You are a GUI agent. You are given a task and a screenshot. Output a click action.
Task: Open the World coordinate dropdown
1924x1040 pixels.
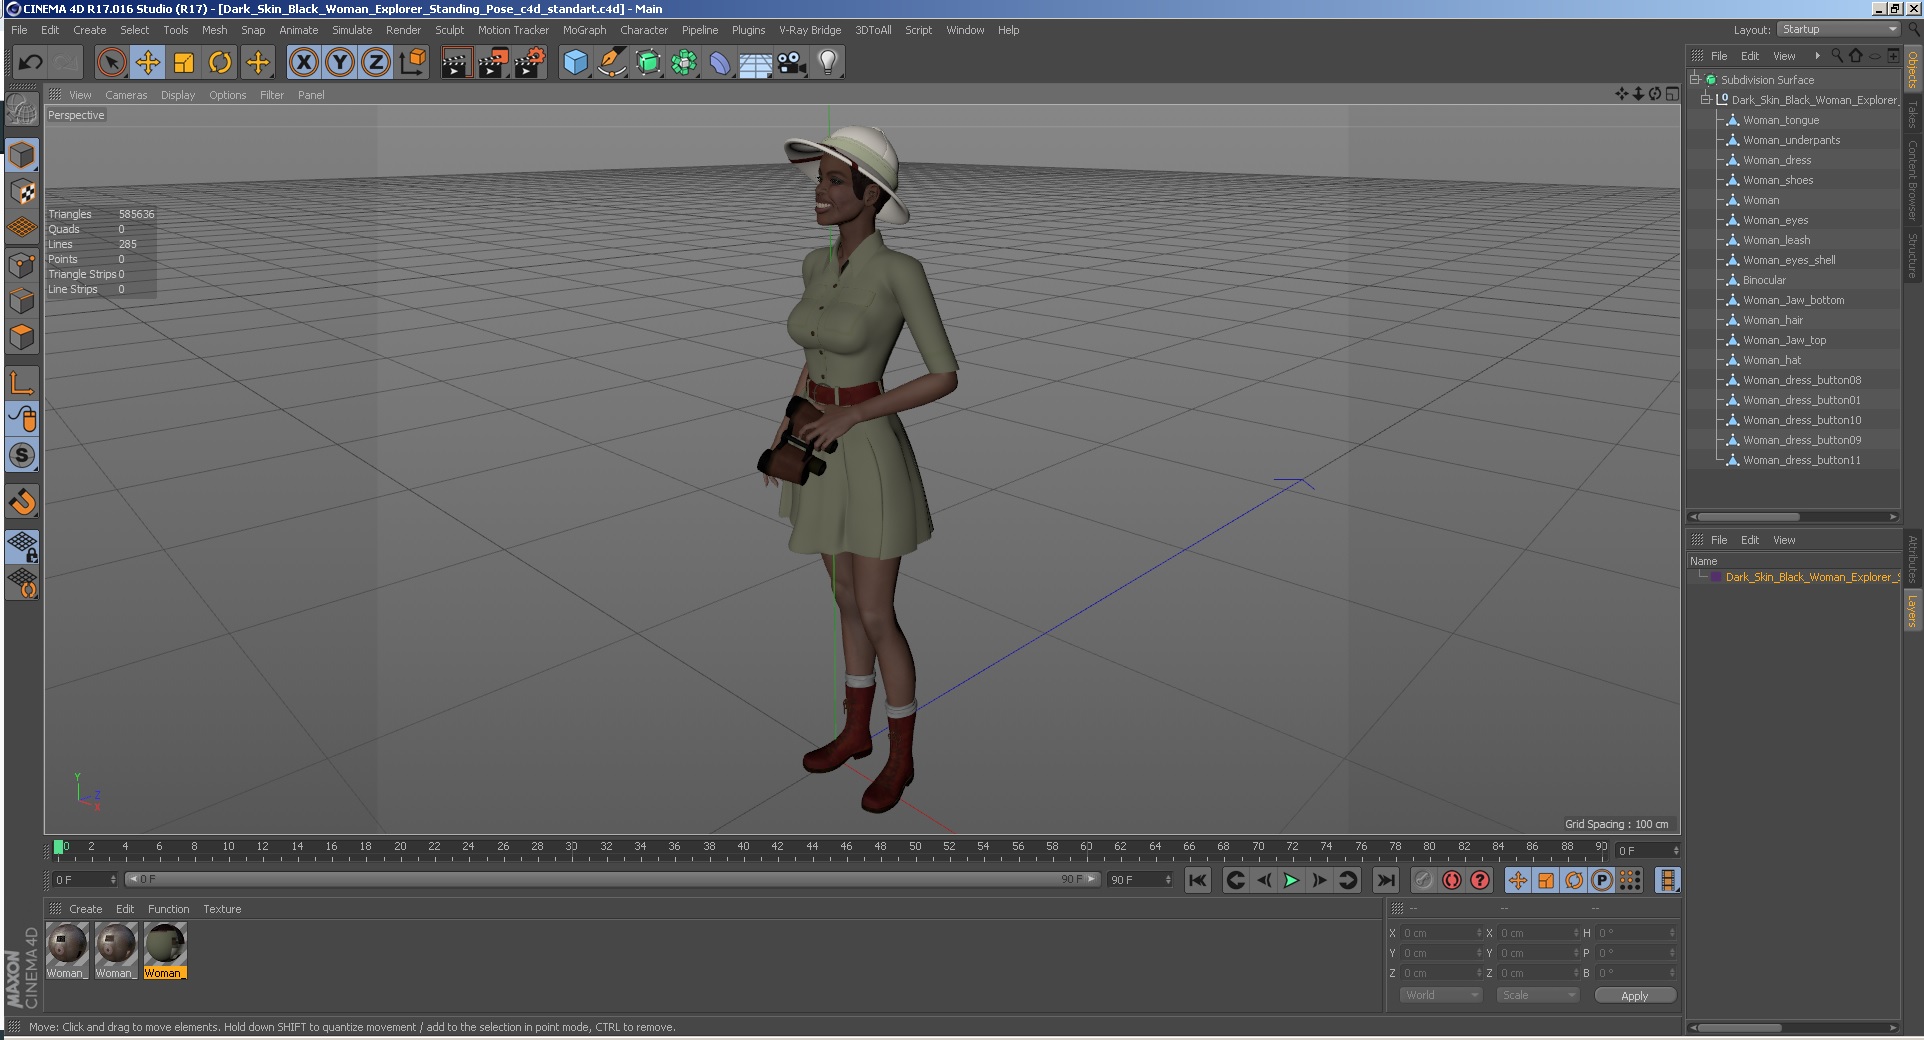1441,995
